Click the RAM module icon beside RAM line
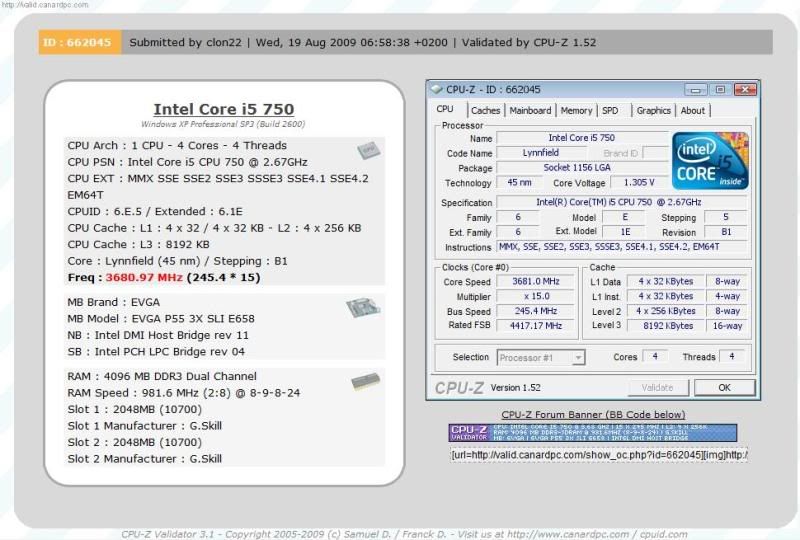 [366, 381]
